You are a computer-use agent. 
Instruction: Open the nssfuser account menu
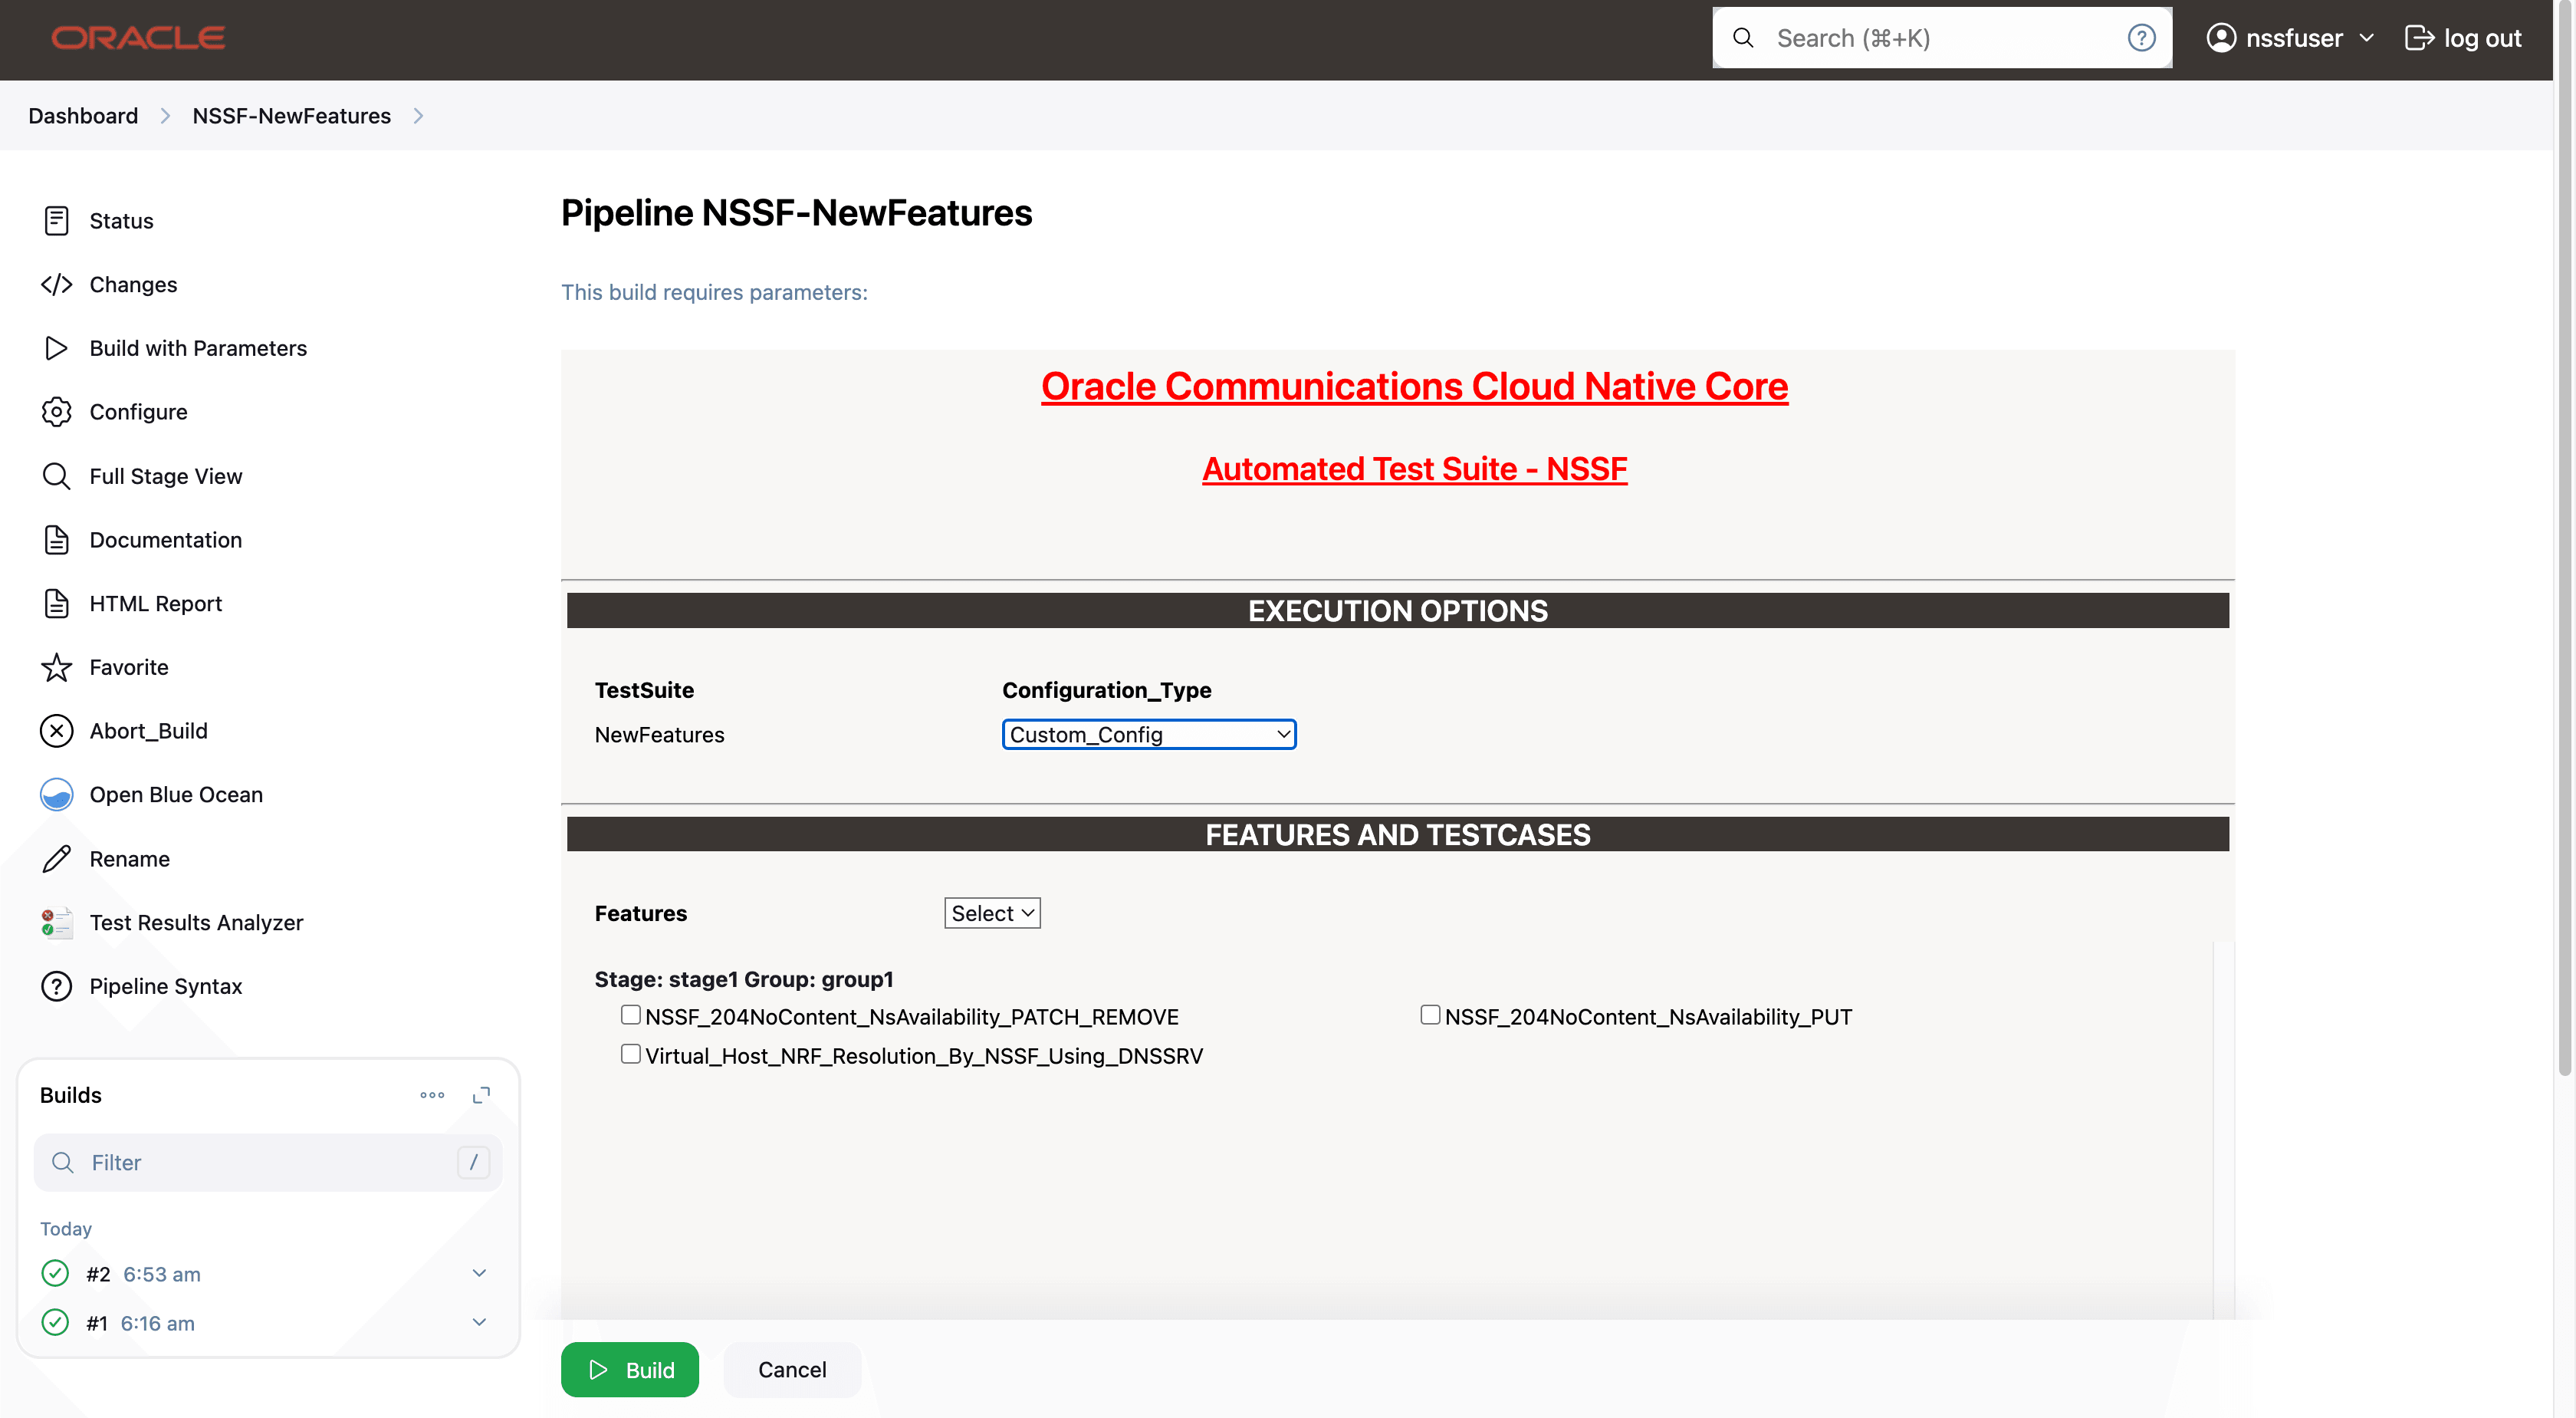point(2290,38)
